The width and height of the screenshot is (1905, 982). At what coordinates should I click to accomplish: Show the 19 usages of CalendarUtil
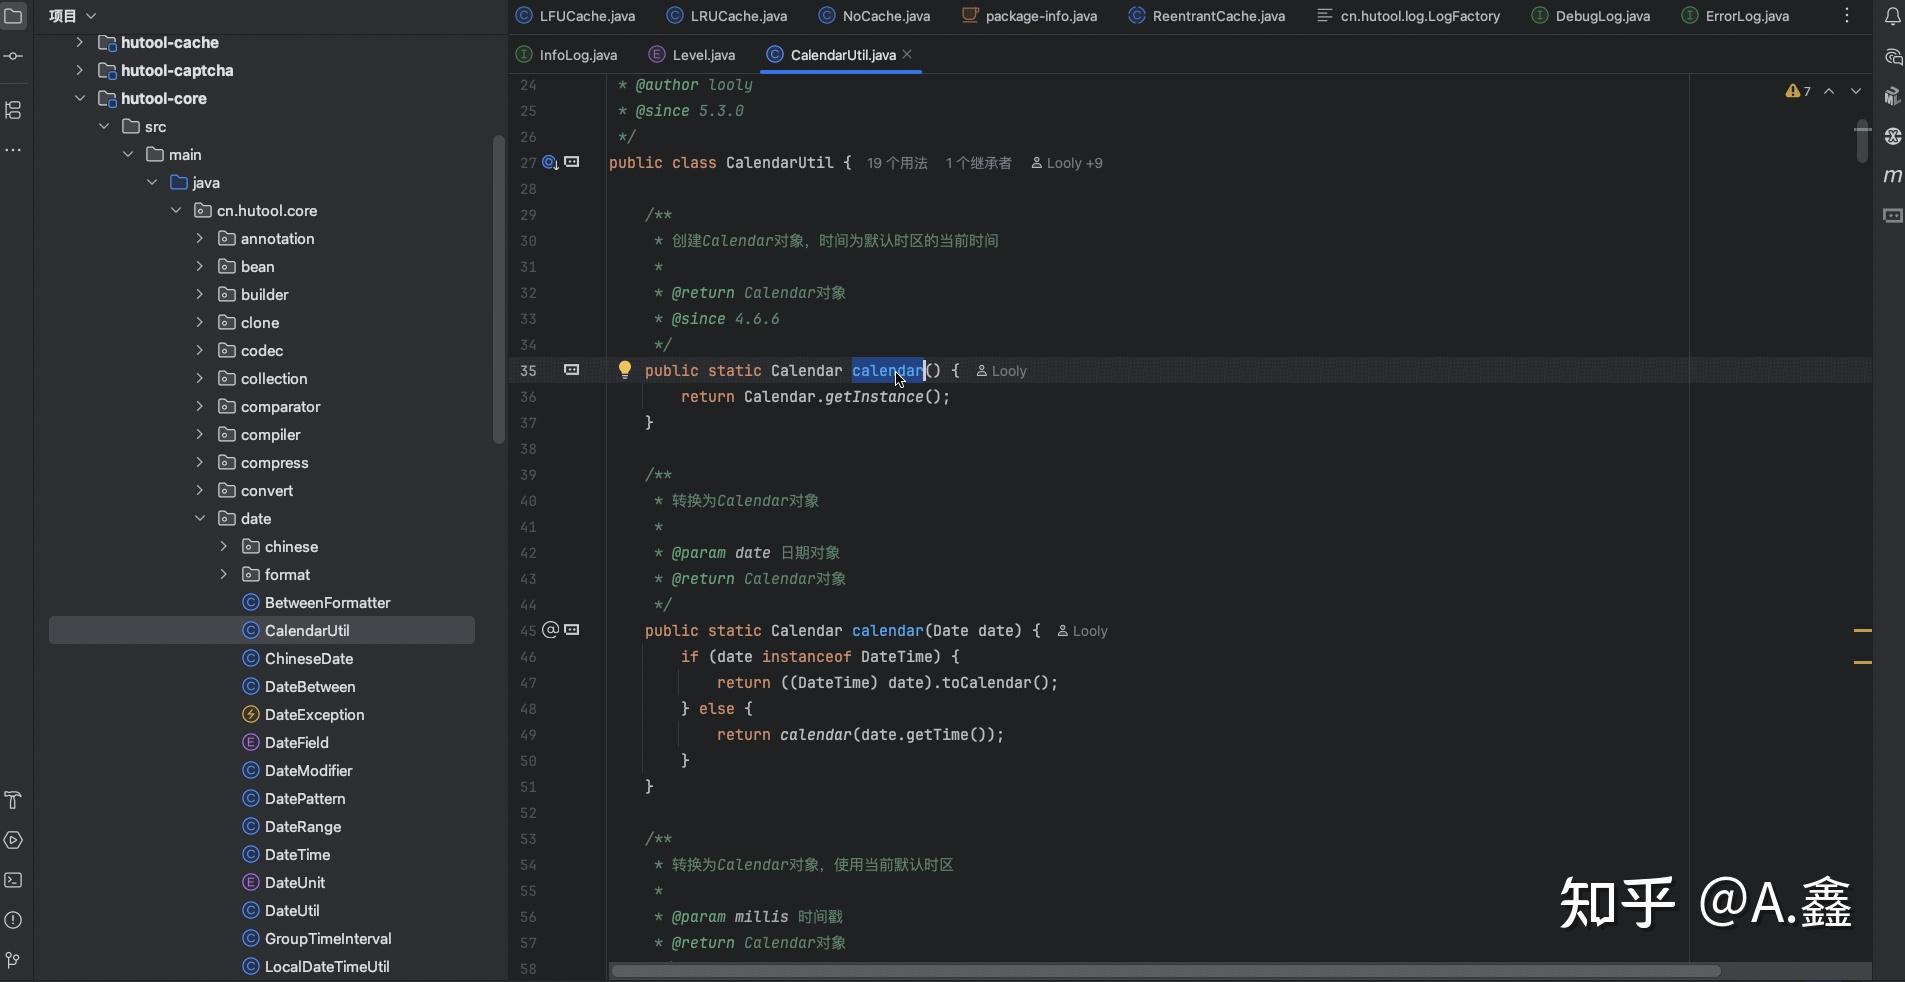point(897,163)
